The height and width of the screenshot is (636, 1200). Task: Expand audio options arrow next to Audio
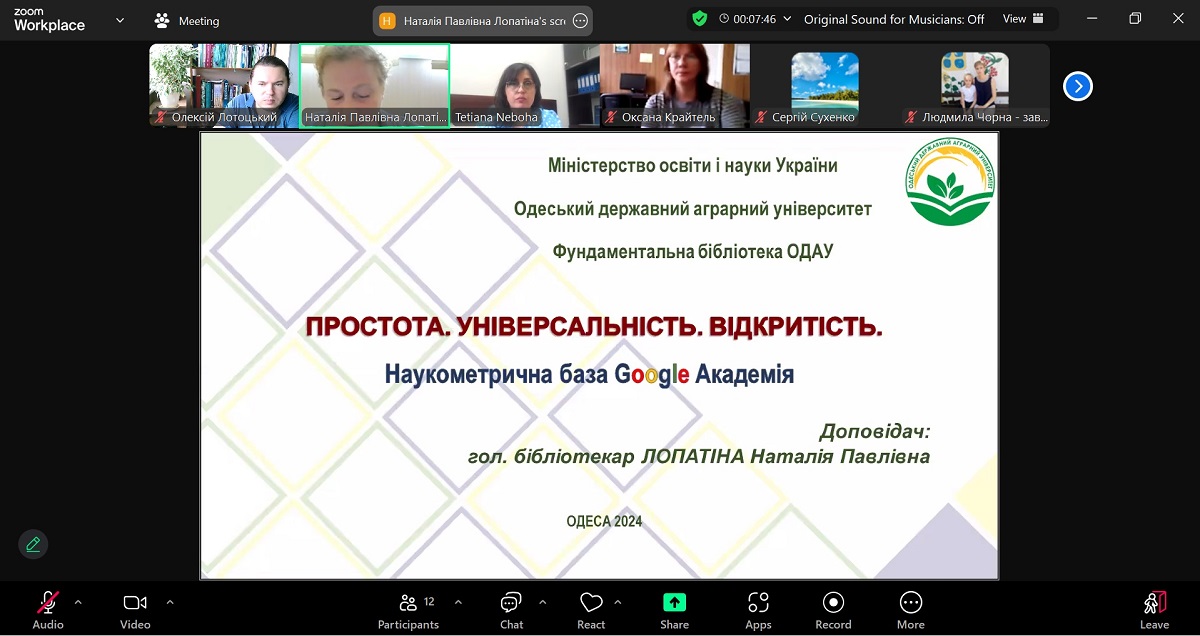click(78, 602)
